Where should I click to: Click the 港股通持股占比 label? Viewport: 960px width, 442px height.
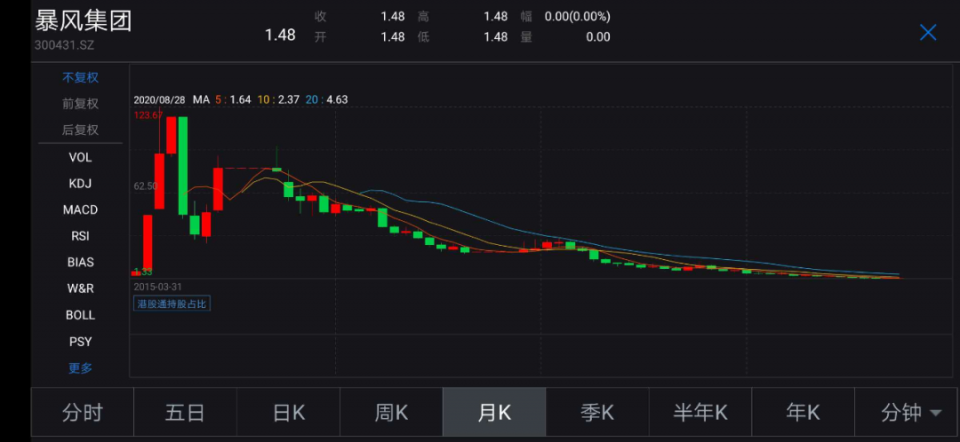(x=173, y=303)
